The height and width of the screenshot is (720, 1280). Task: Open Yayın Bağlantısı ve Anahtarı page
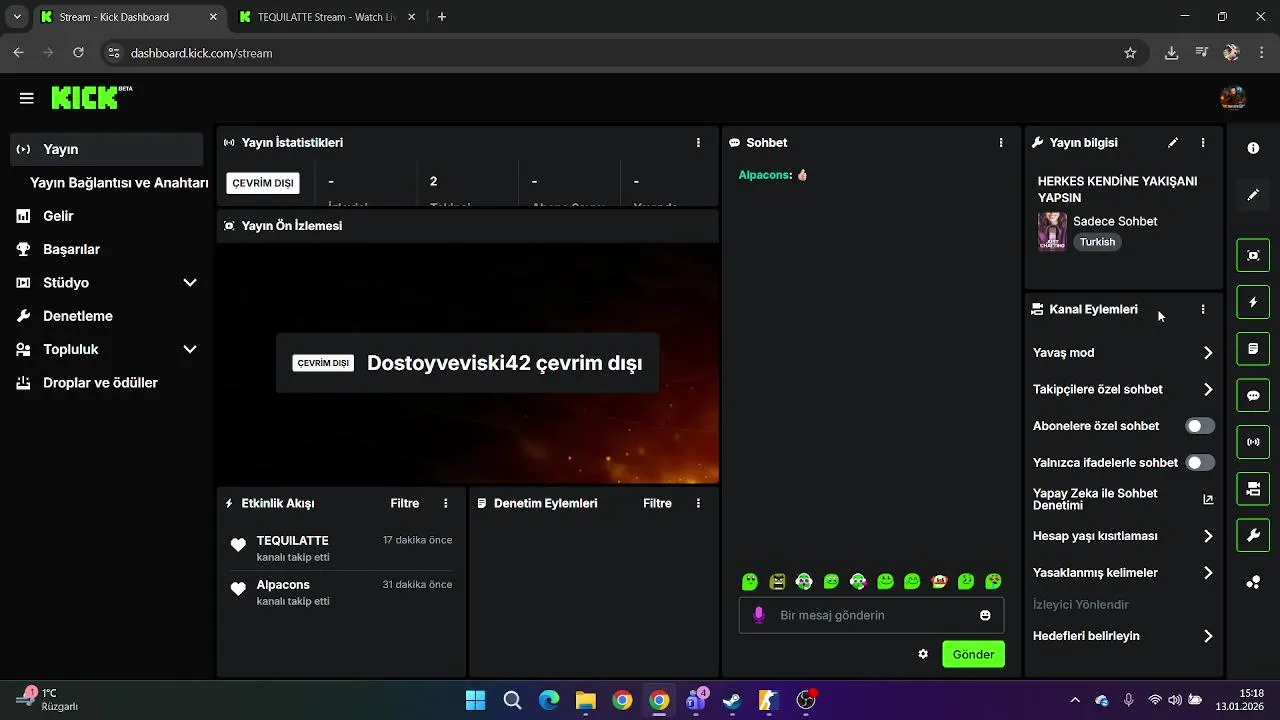[119, 183]
